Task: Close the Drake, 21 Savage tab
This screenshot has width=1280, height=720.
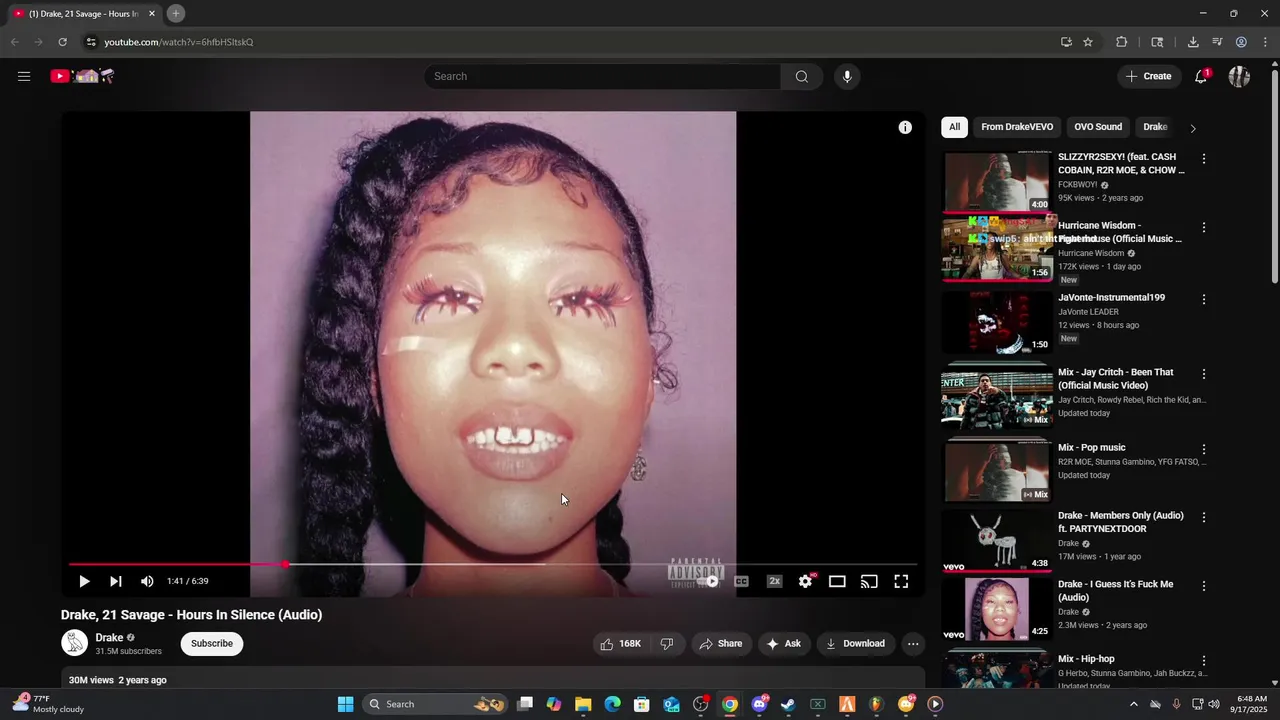Action: coord(152,14)
